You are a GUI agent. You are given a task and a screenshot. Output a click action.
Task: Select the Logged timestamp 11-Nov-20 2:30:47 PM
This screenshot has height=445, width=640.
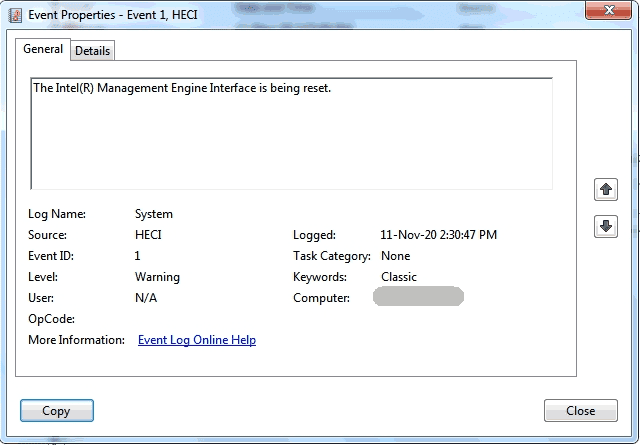(x=438, y=235)
